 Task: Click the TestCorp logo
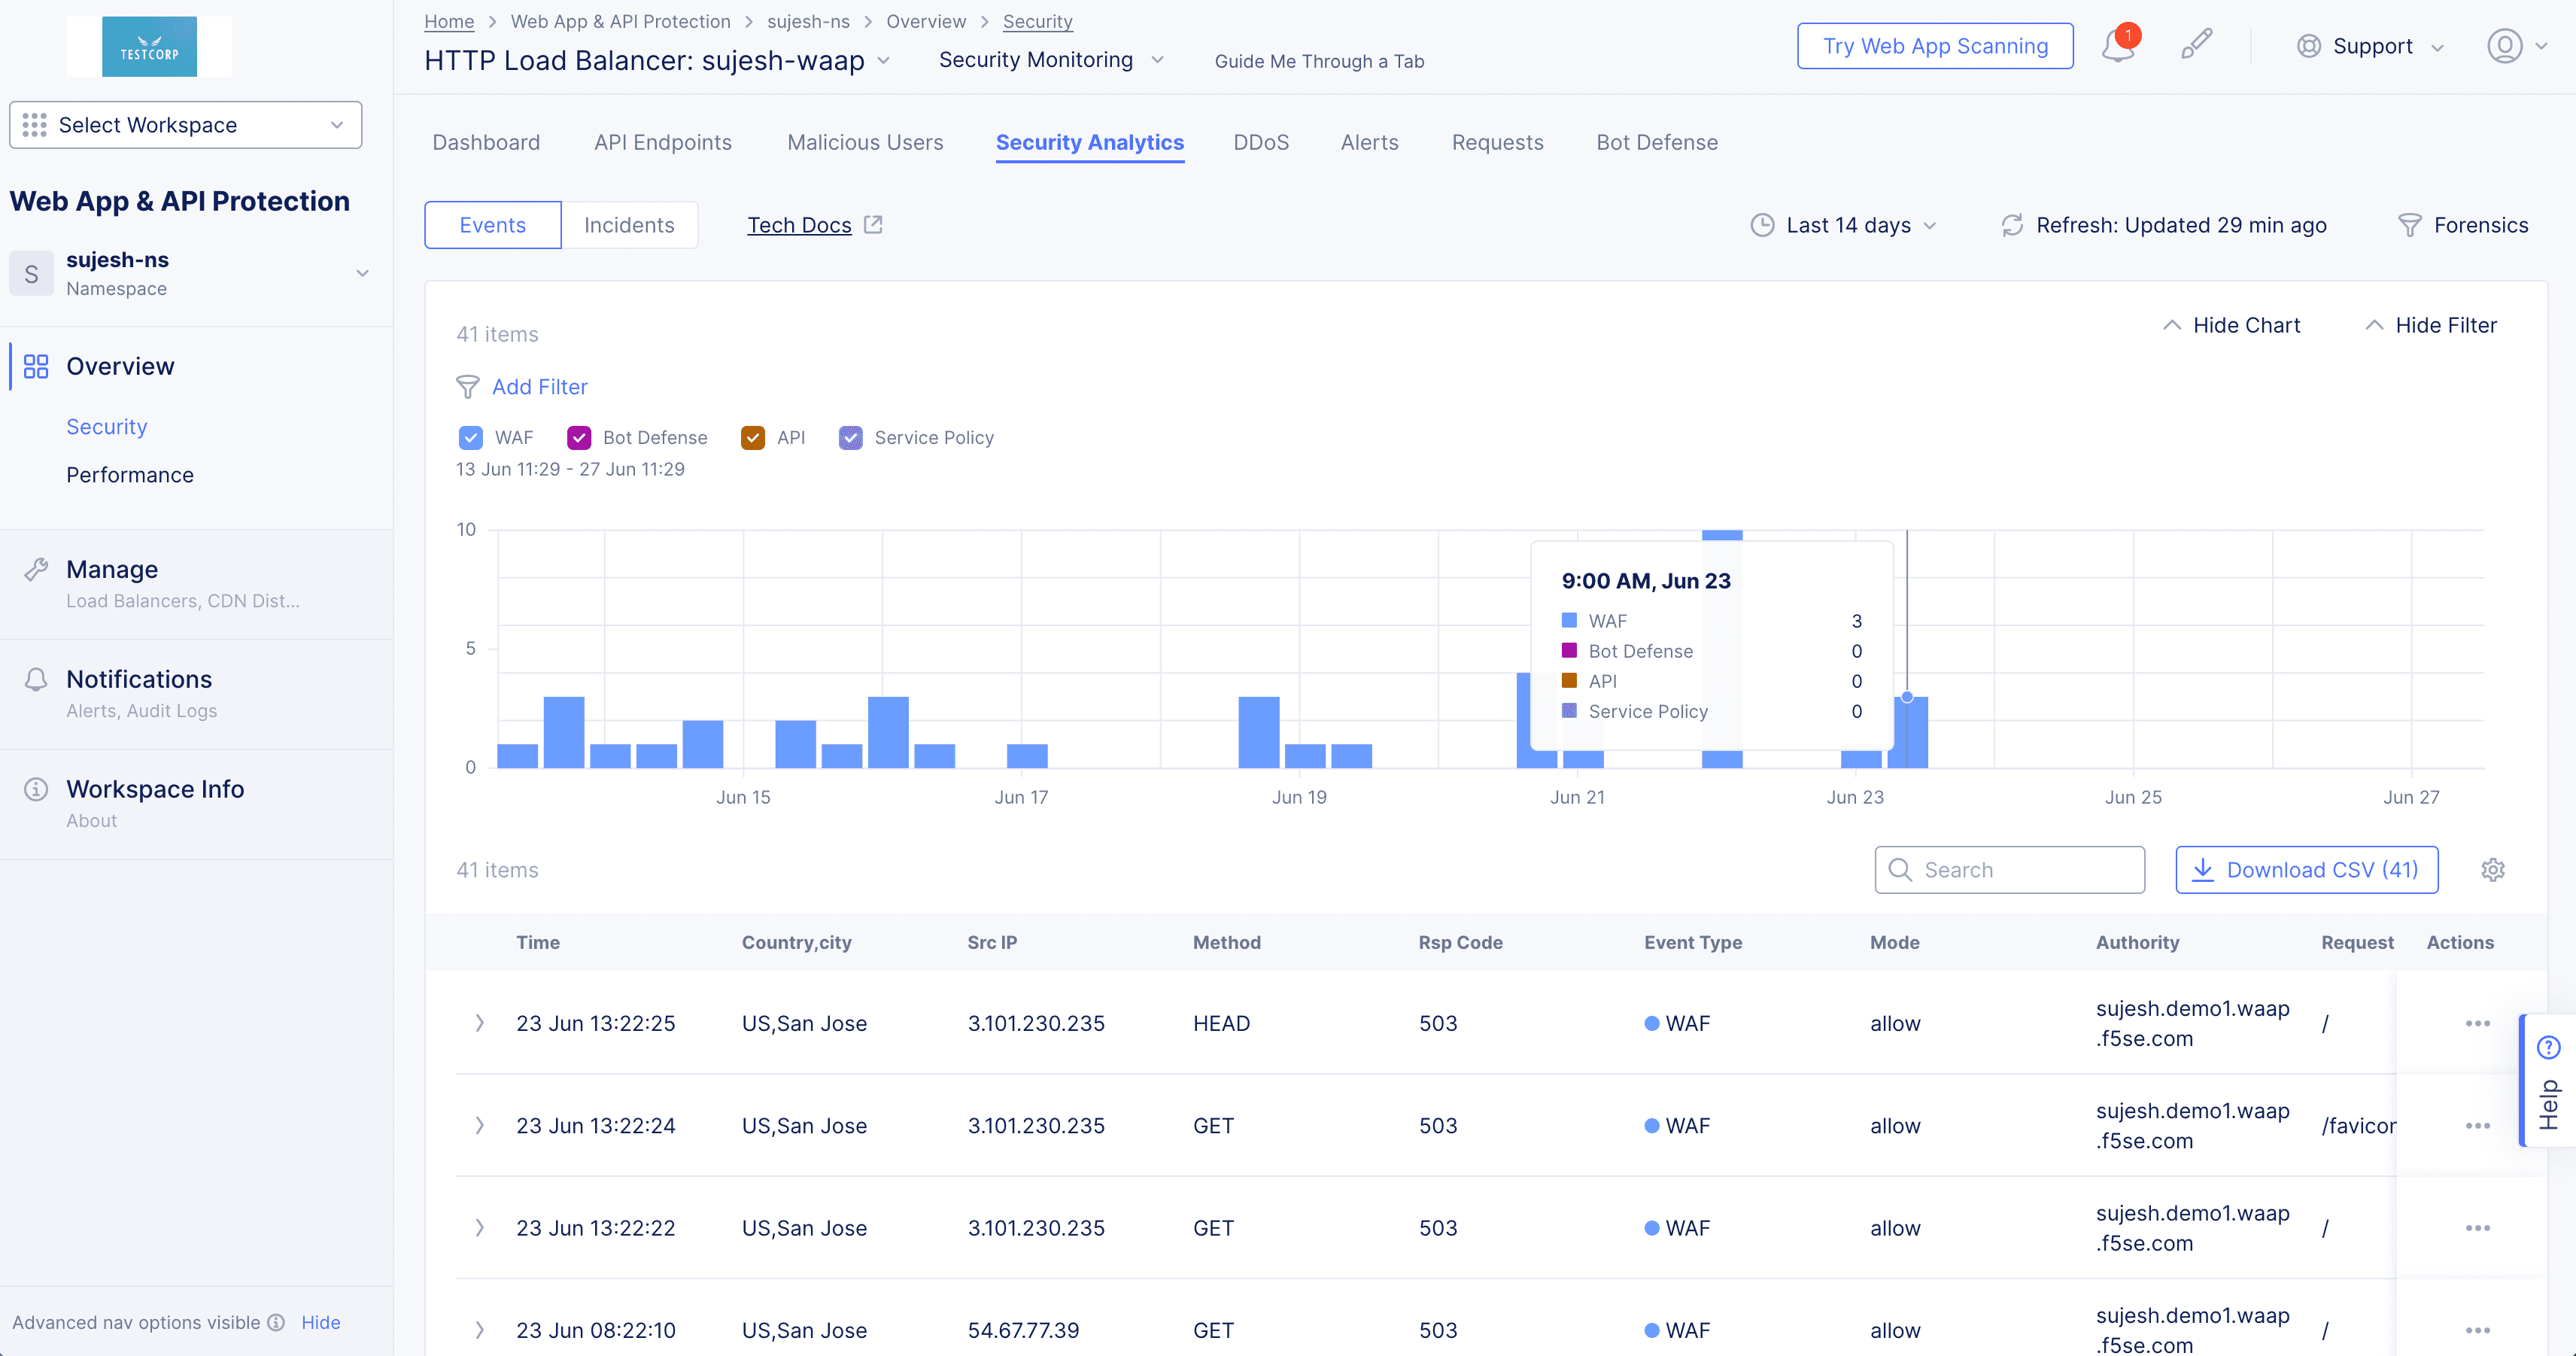(x=149, y=46)
